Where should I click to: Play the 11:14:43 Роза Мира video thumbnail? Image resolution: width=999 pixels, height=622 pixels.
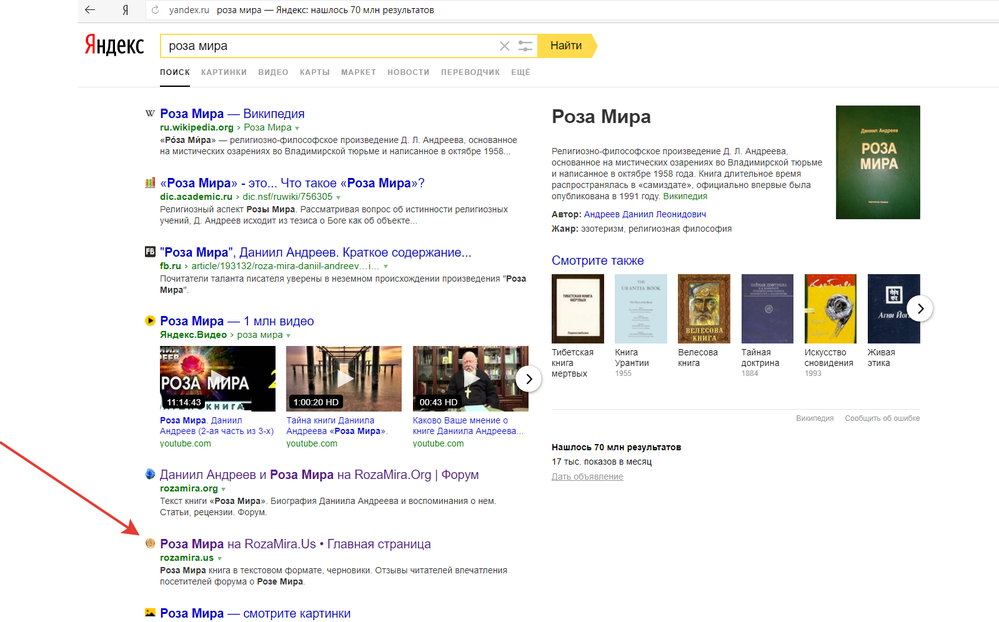pyautogui.click(x=217, y=379)
